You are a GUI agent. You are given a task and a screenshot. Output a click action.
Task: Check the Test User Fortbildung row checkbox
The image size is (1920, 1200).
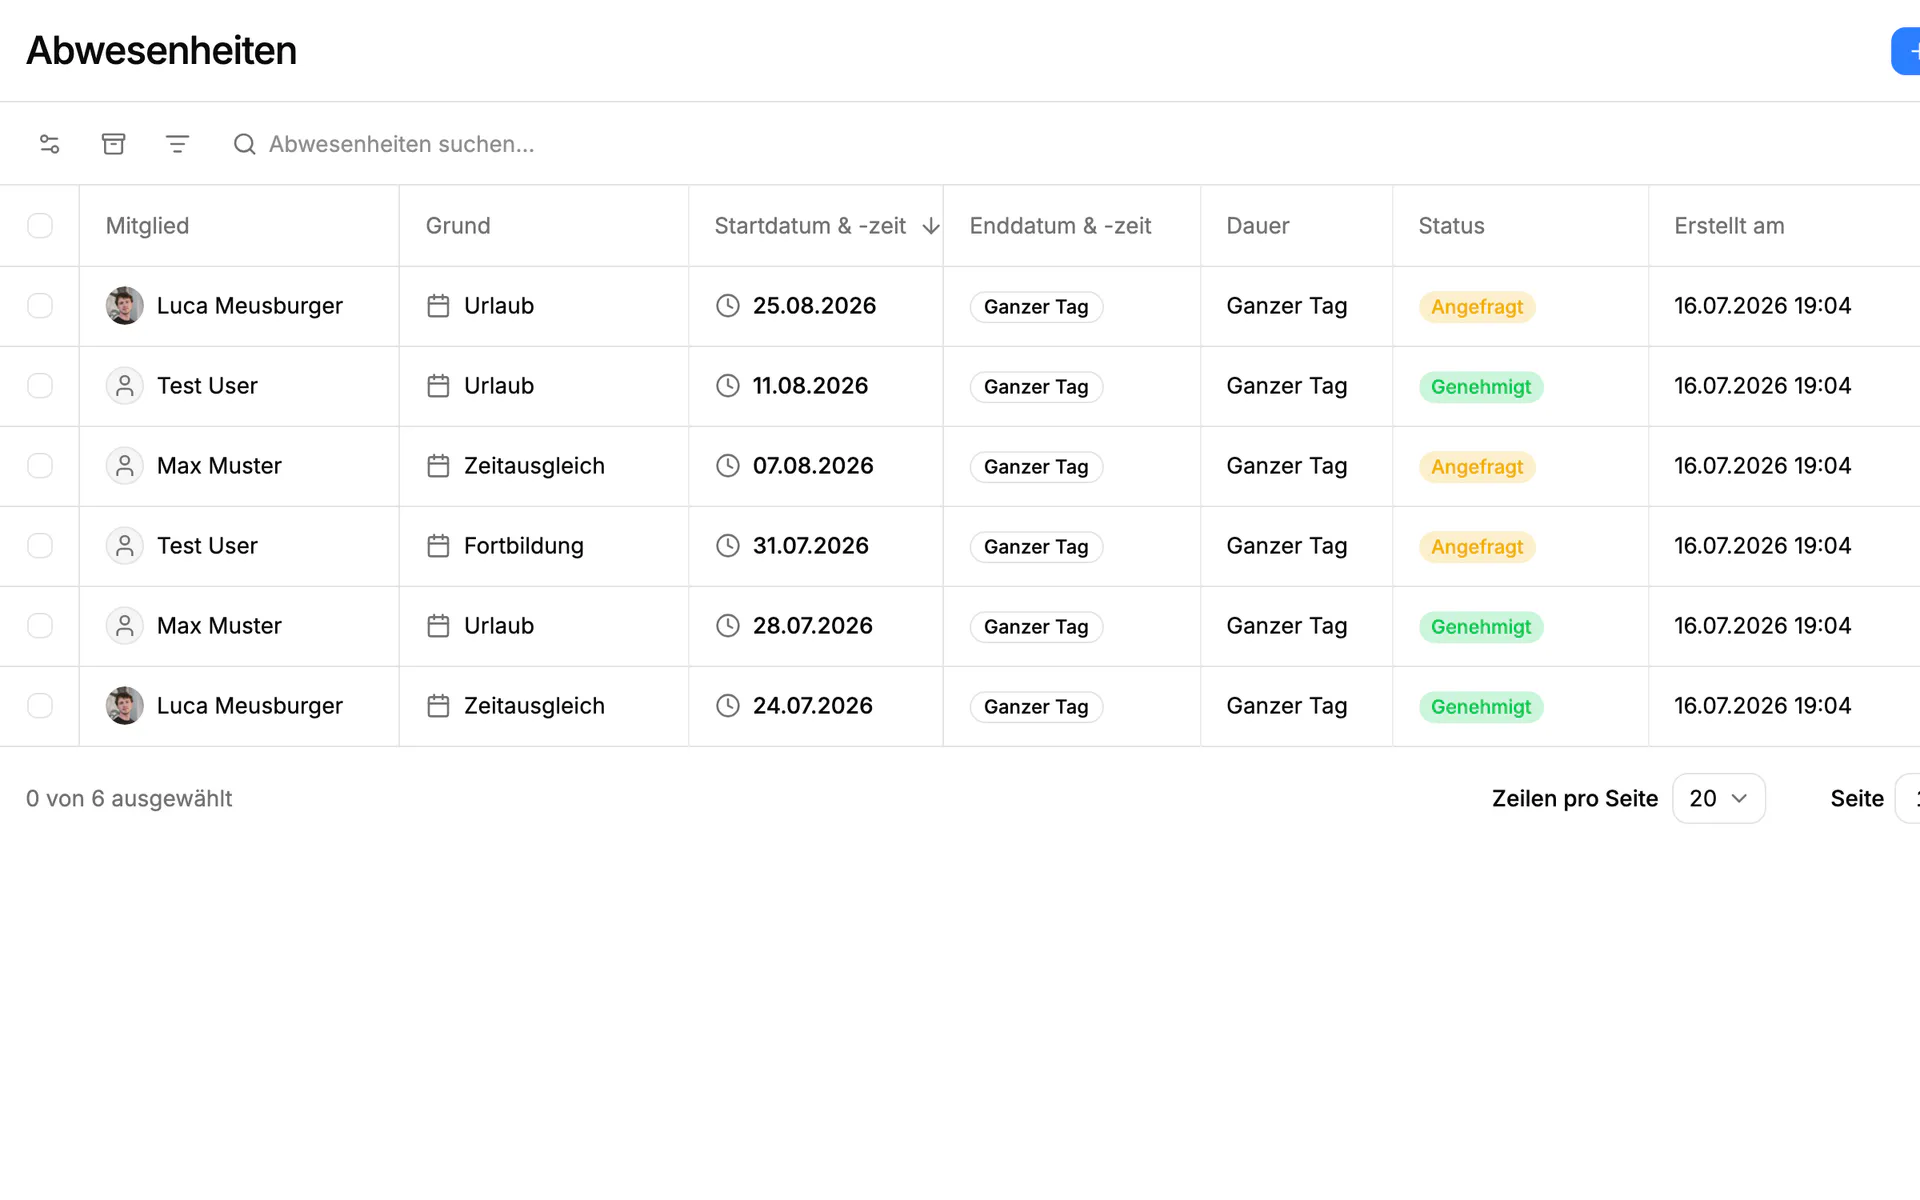pyautogui.click(x=40, y=546)
